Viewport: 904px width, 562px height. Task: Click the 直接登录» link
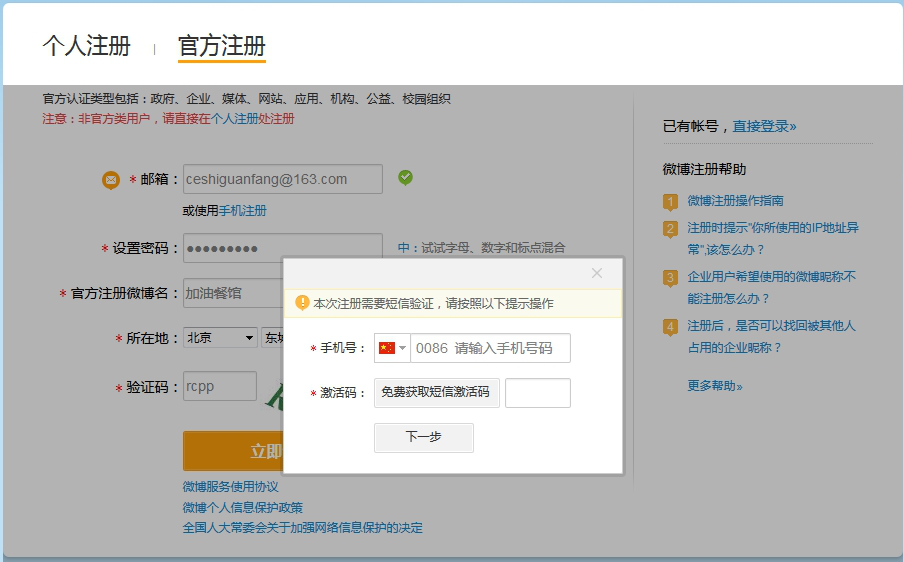(x=764, y=126)
